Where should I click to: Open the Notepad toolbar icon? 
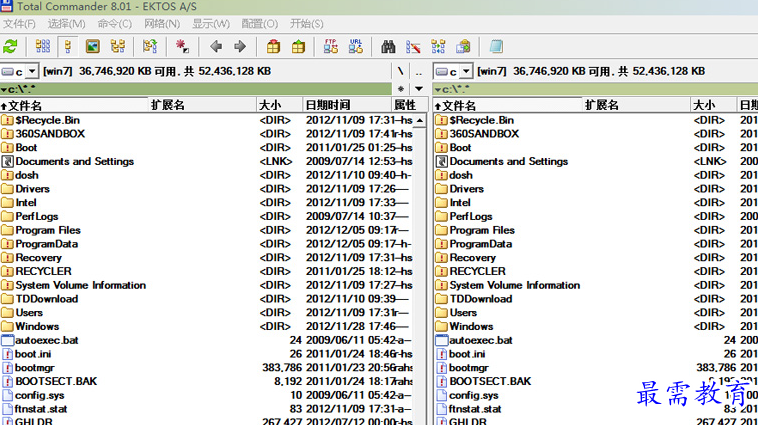tap(496, 46)
